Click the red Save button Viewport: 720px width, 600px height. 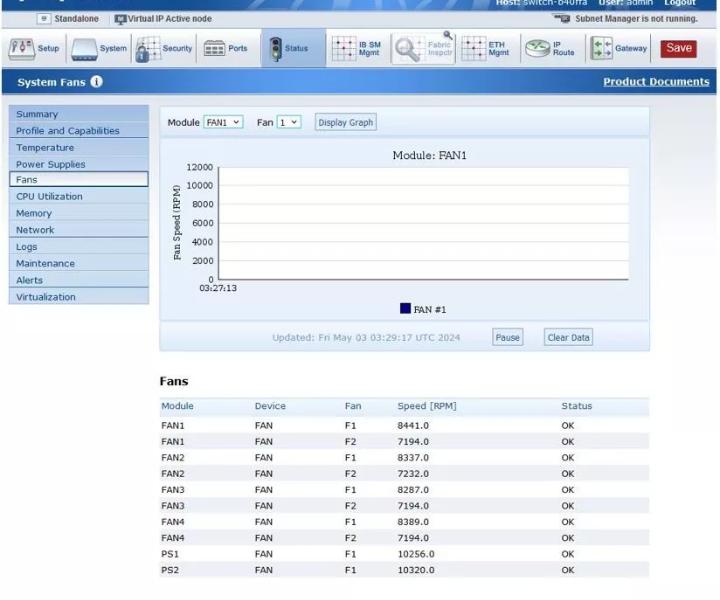[x=678, y=48]
